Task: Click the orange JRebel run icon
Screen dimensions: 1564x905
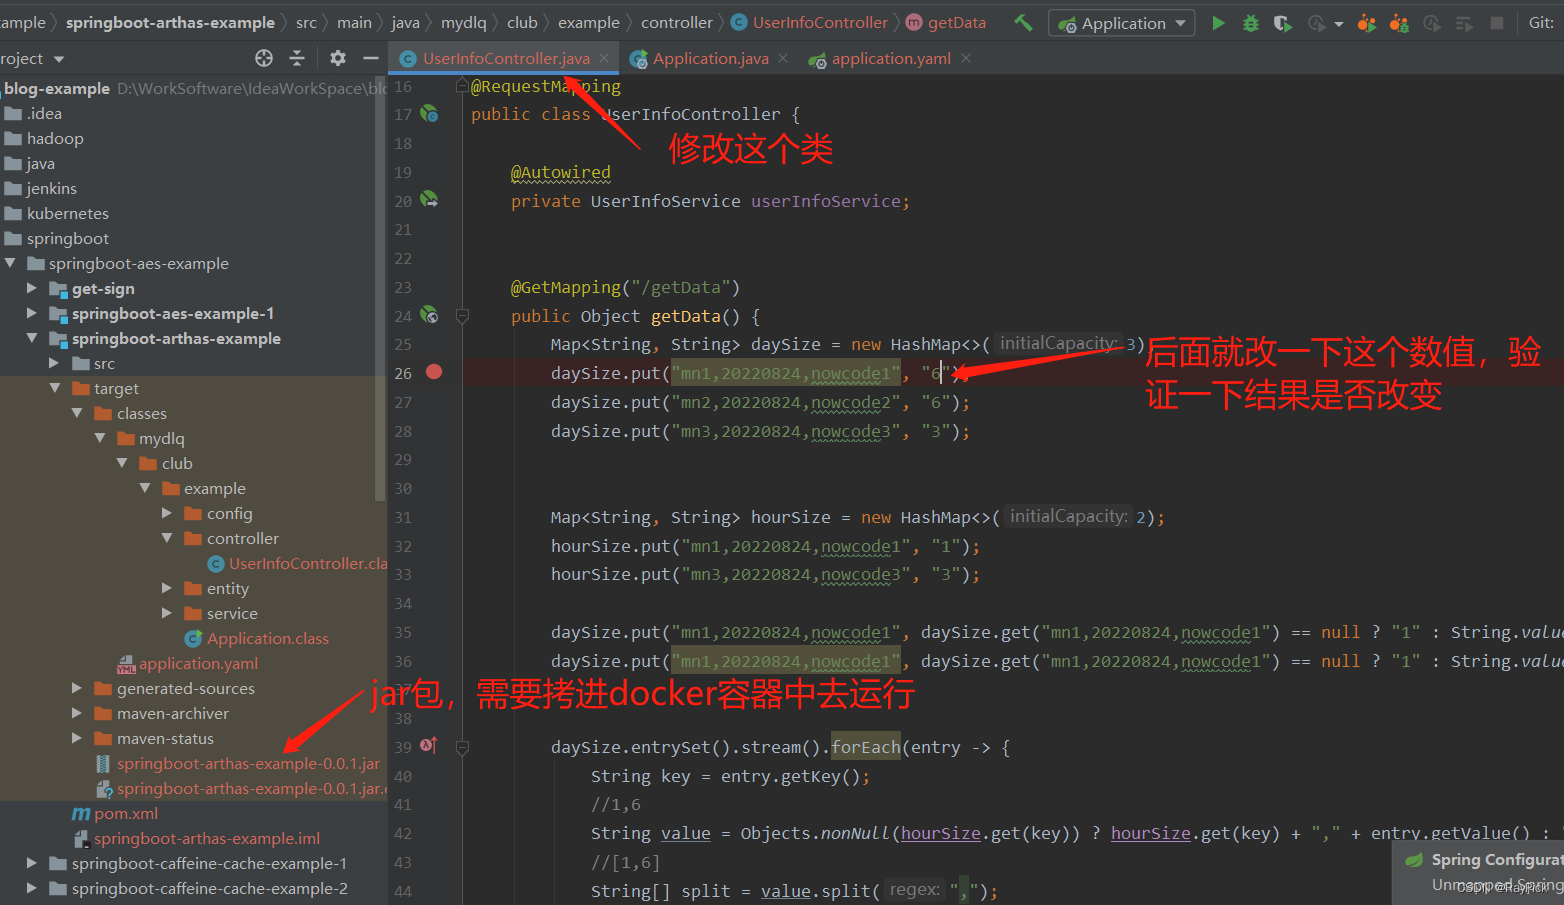Action: [1367, 22]
